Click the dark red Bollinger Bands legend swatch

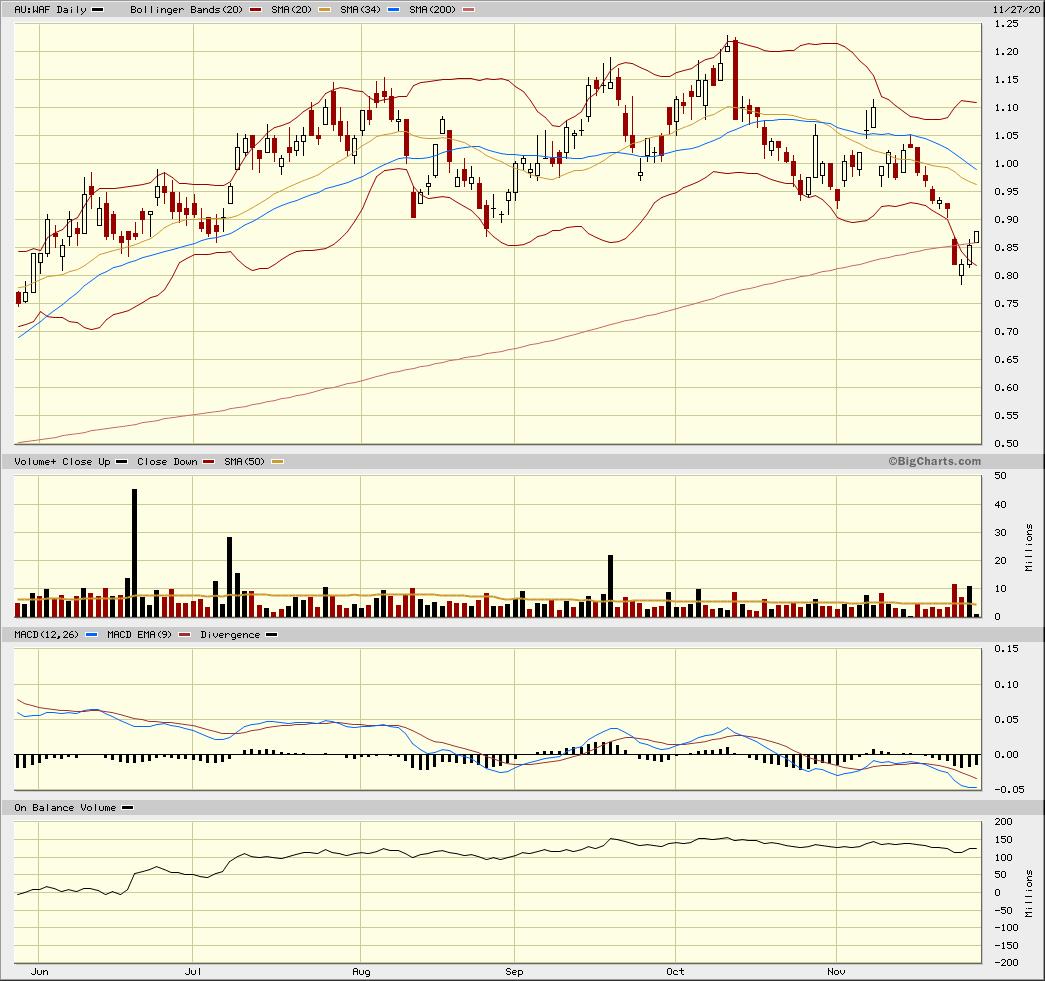[255, 10]
